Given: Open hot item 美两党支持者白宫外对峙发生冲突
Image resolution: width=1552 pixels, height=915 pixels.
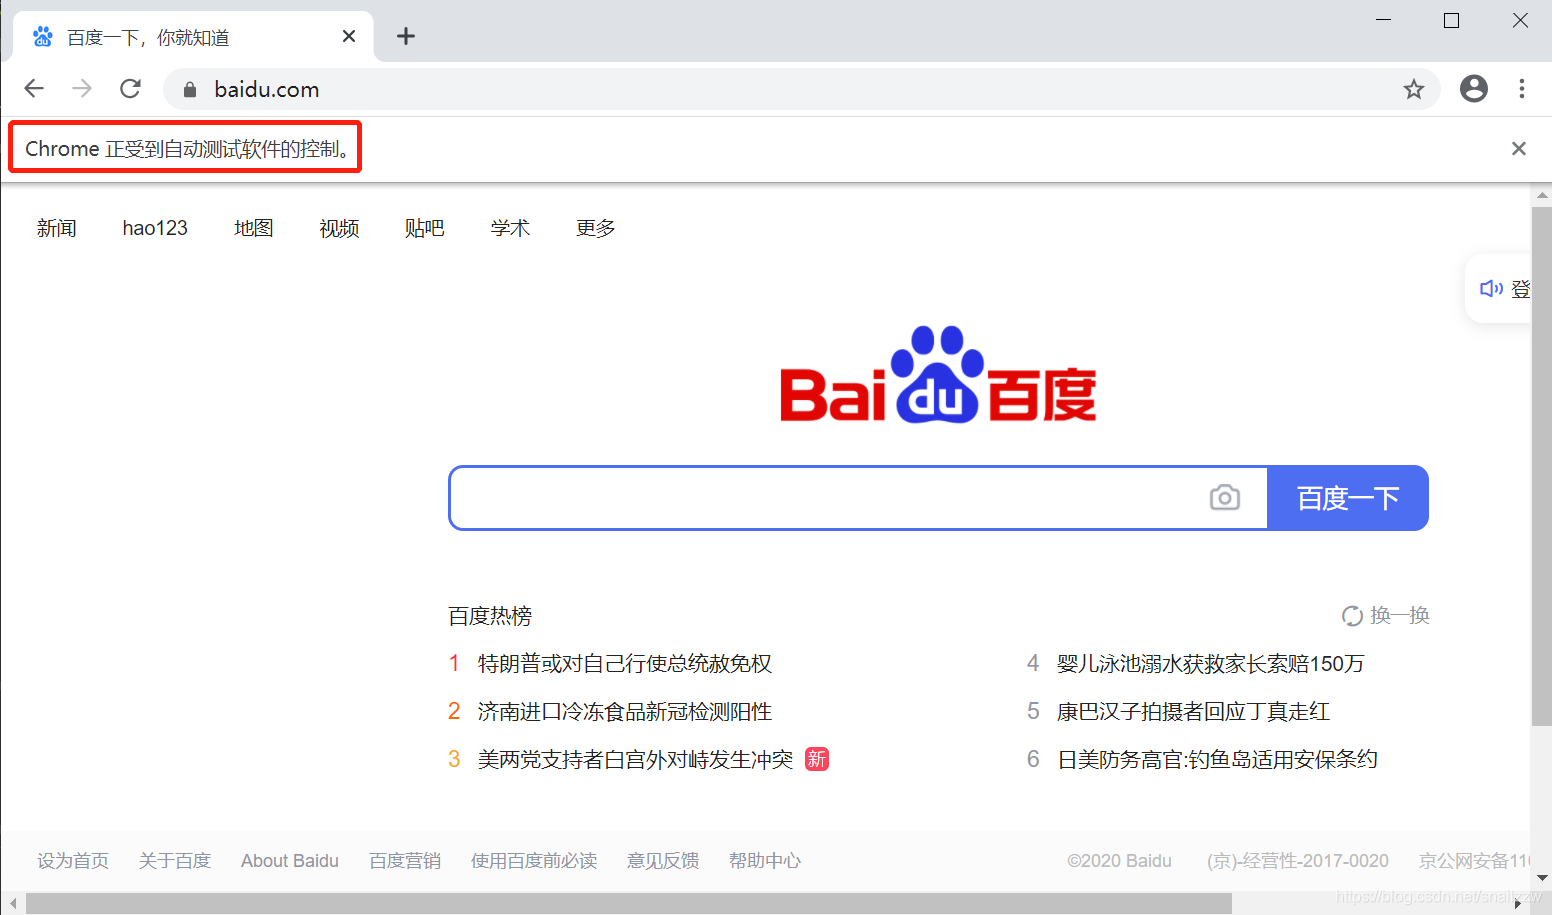Looking at the screenshot, I should point(635,760).
